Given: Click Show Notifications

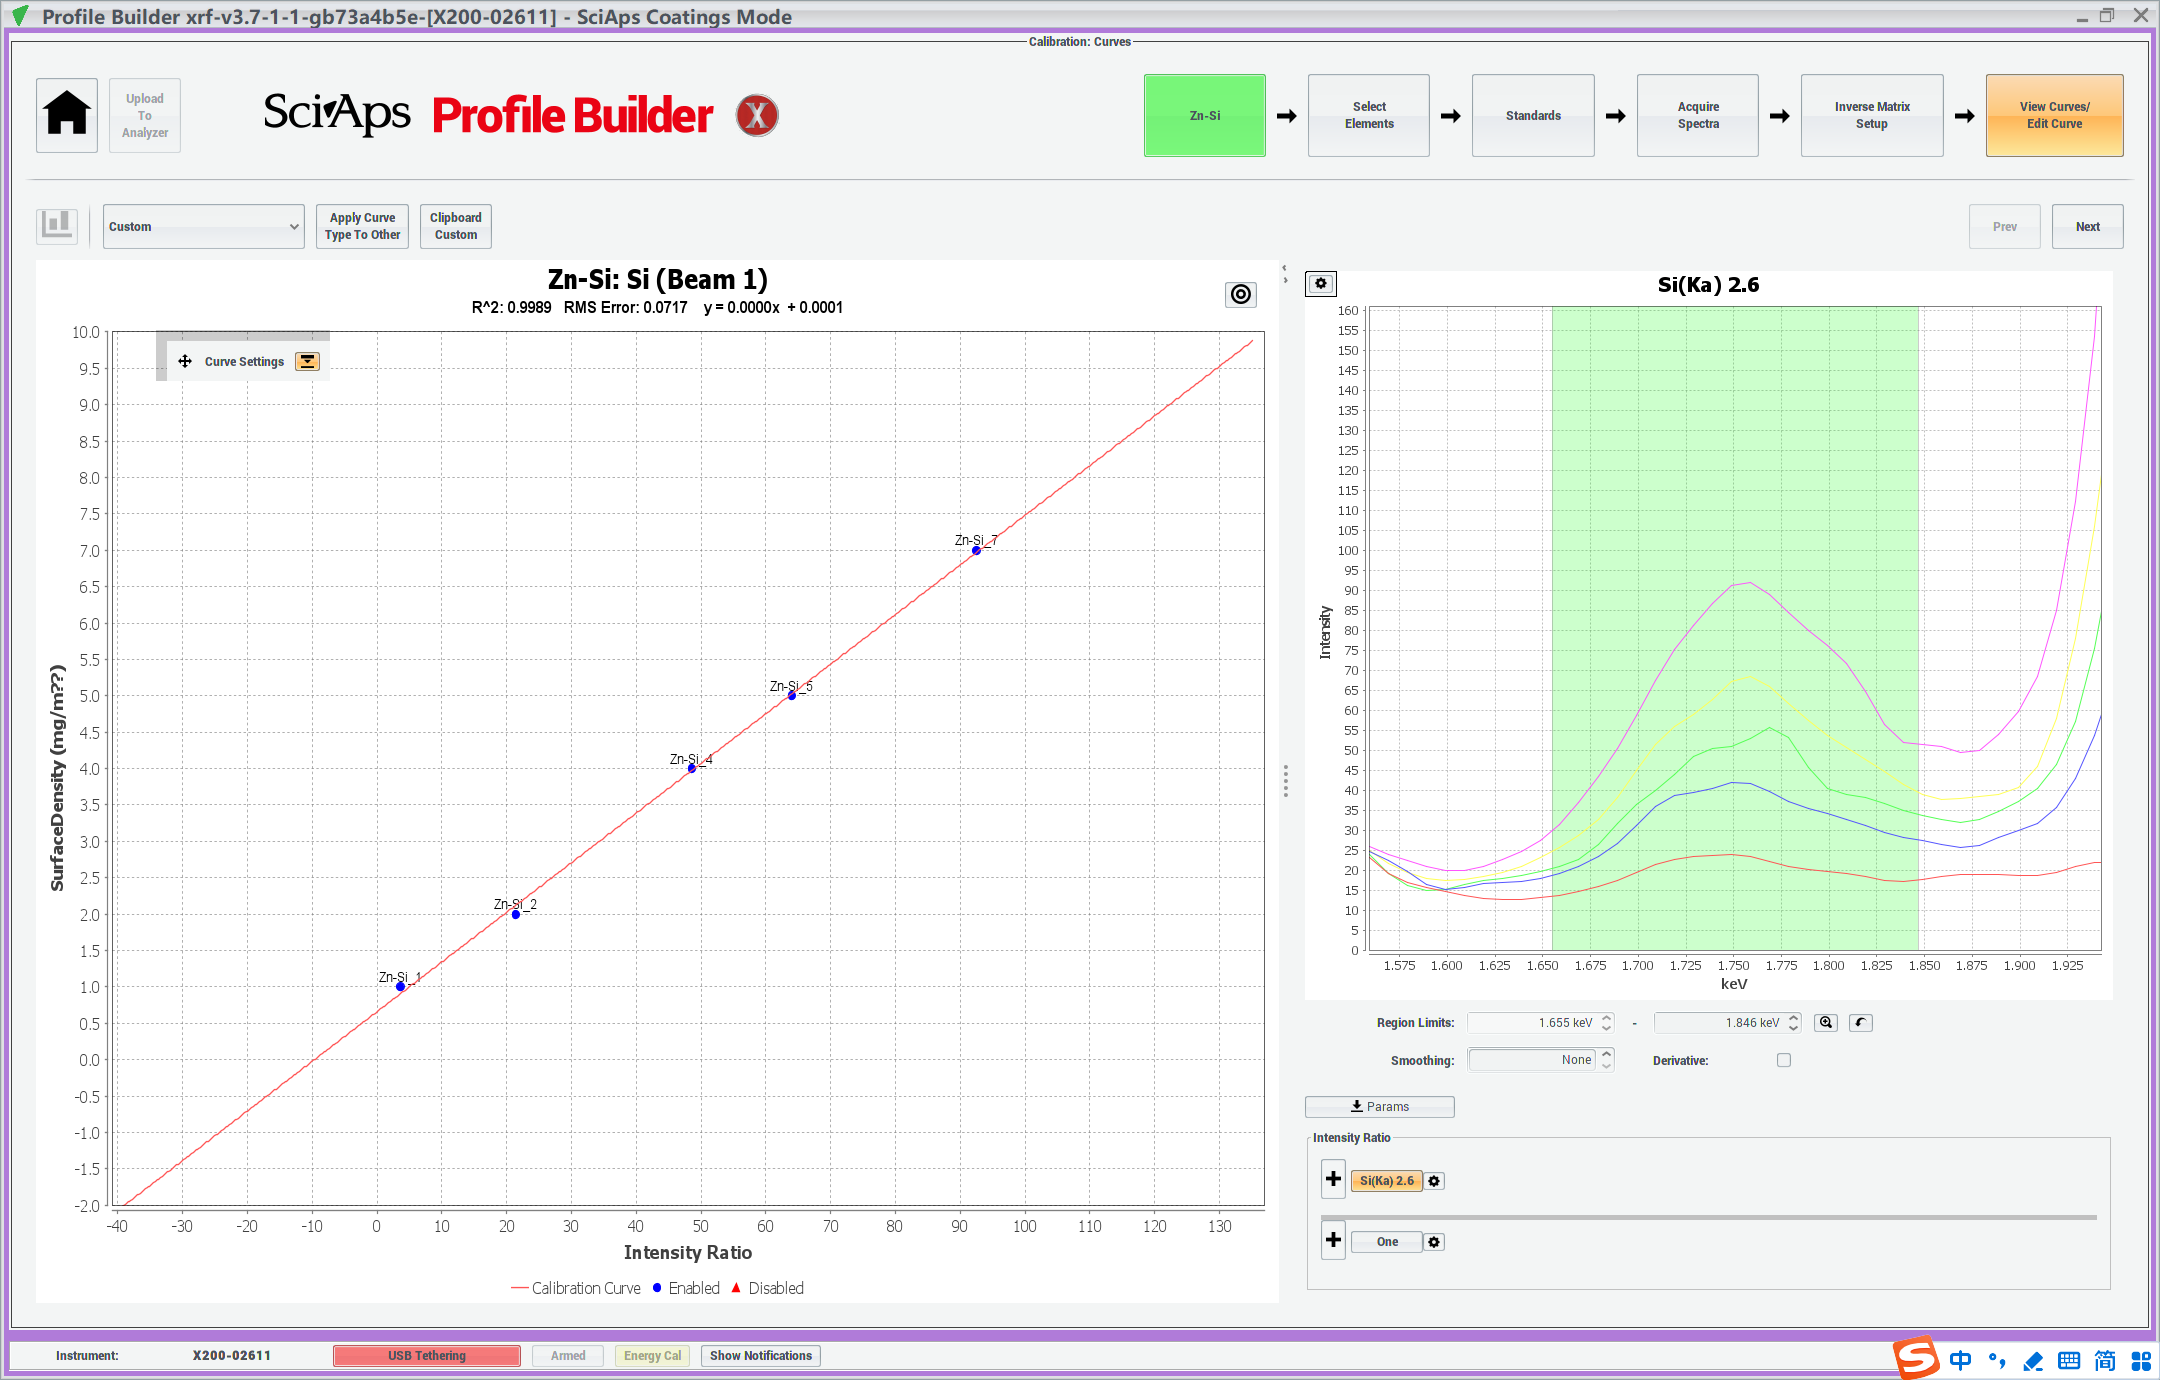Looking at the screenshot, I should (760, 1355).
